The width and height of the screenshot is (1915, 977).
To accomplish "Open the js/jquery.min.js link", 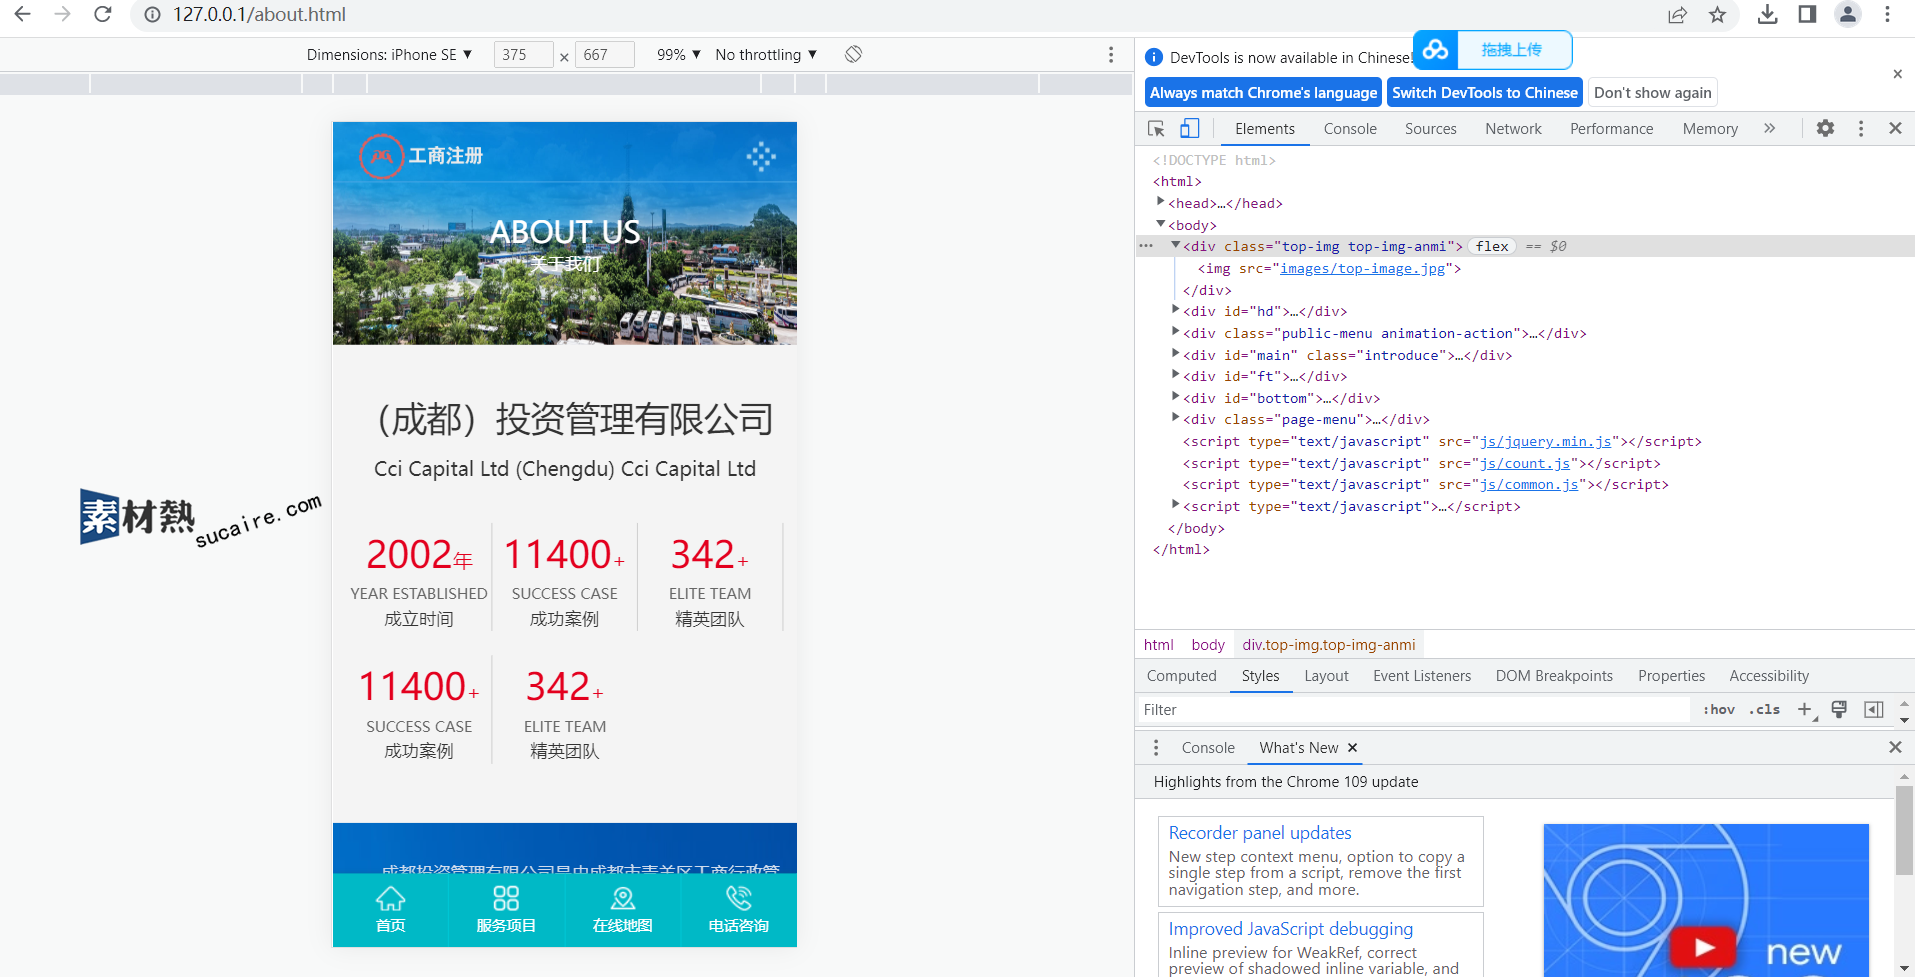I will coord(1545,441).
